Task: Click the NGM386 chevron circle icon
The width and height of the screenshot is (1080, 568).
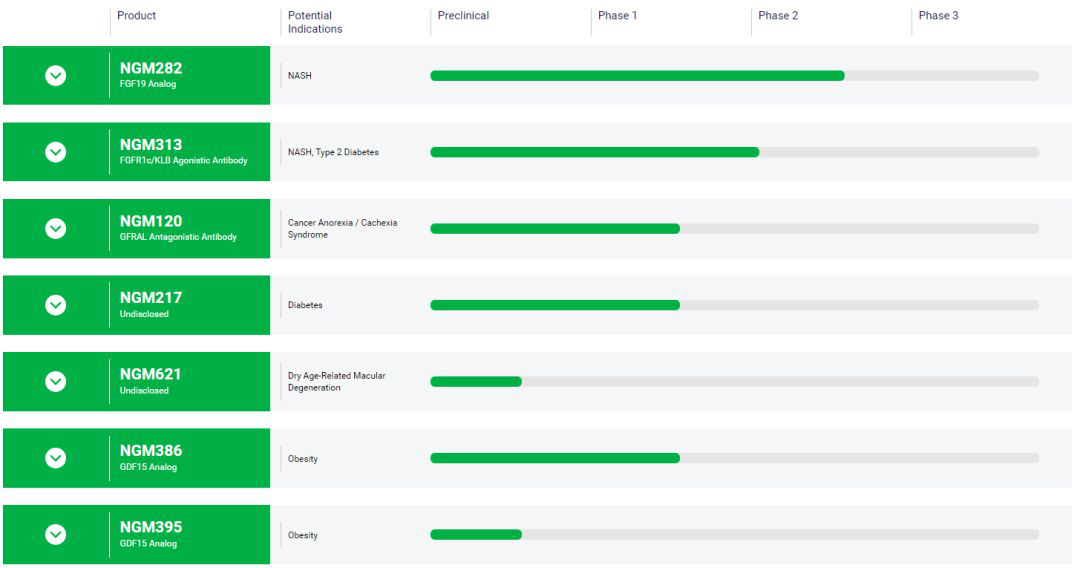Action: pos(56,458)
